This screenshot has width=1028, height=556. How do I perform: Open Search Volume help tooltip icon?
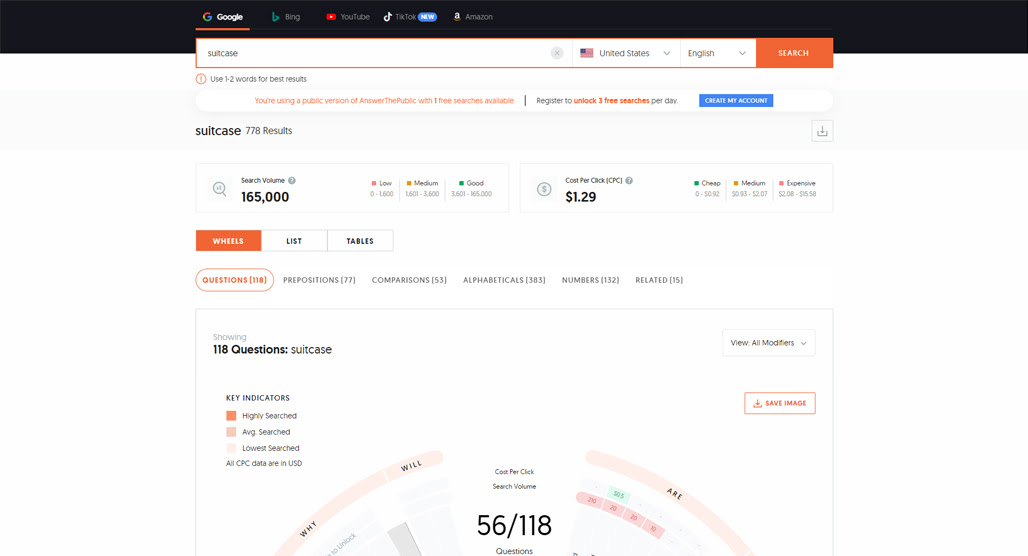[292, 180]
